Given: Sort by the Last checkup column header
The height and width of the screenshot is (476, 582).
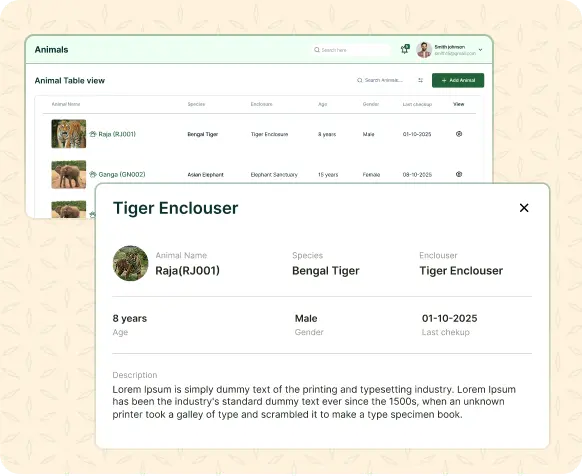Looking at the screenshot, I should tap(417, 104).
